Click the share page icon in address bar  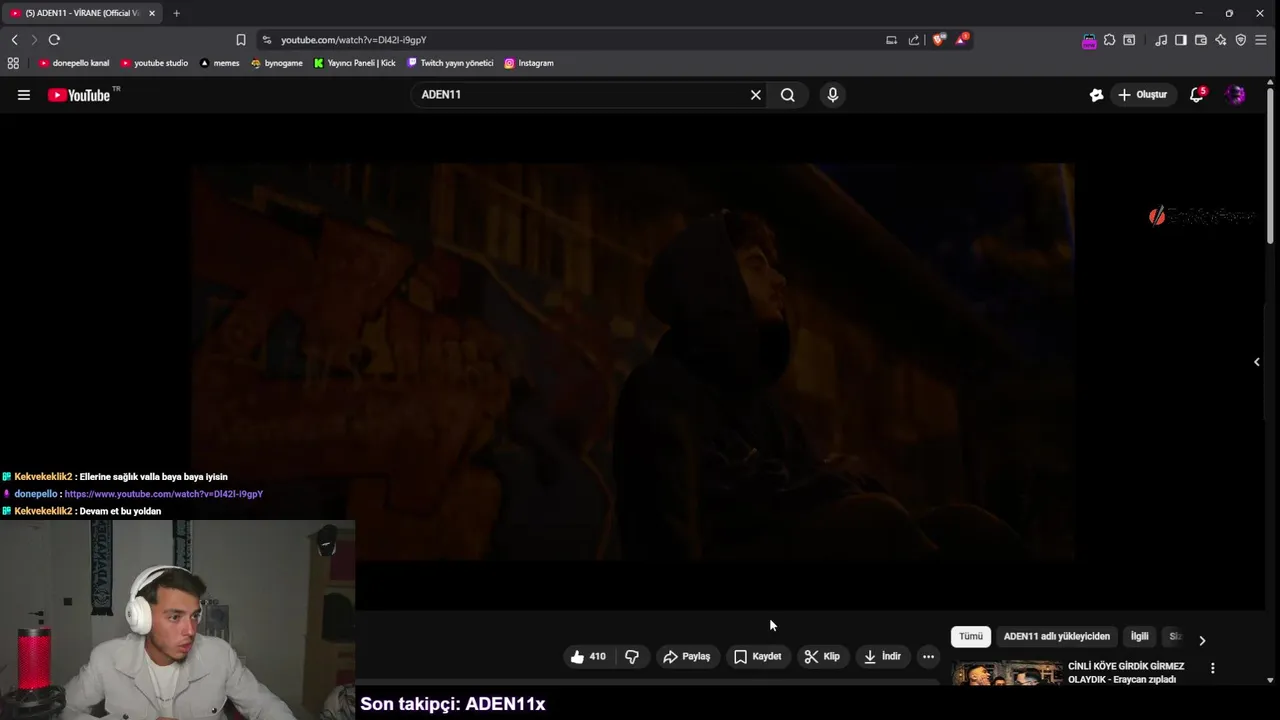[x=914, y=40]
